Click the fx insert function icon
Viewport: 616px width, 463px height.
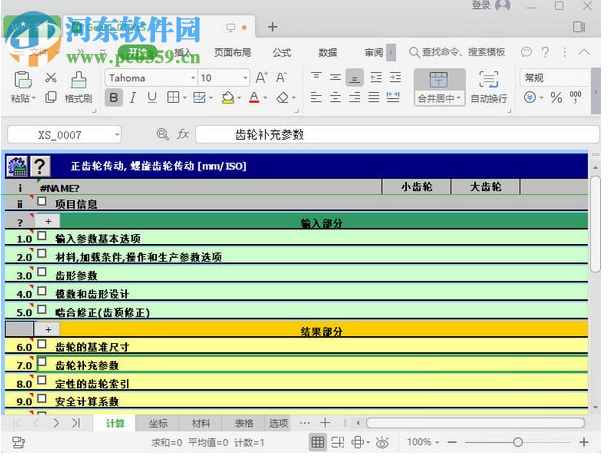click(x=183, y=134)
